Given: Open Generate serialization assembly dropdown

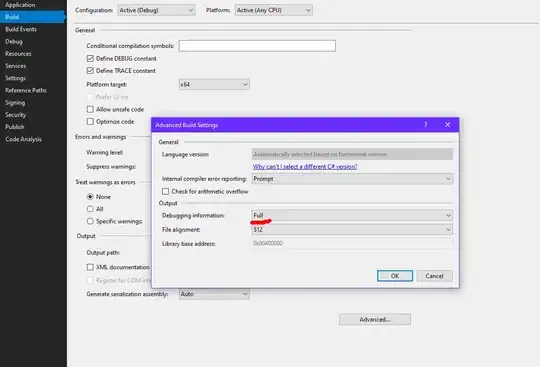Looking at the screenshot, I should pos(214,294).
